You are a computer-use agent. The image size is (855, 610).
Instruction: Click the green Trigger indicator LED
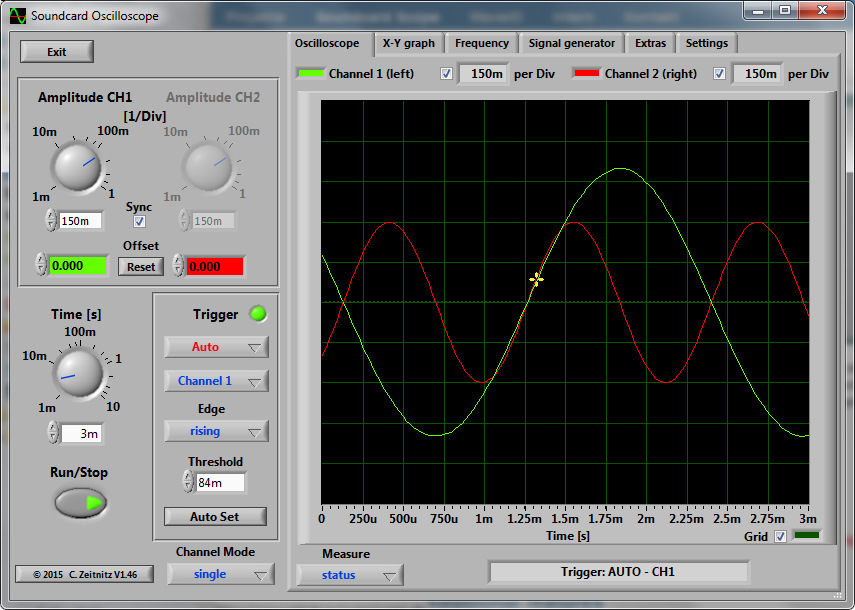coord(258,314)
